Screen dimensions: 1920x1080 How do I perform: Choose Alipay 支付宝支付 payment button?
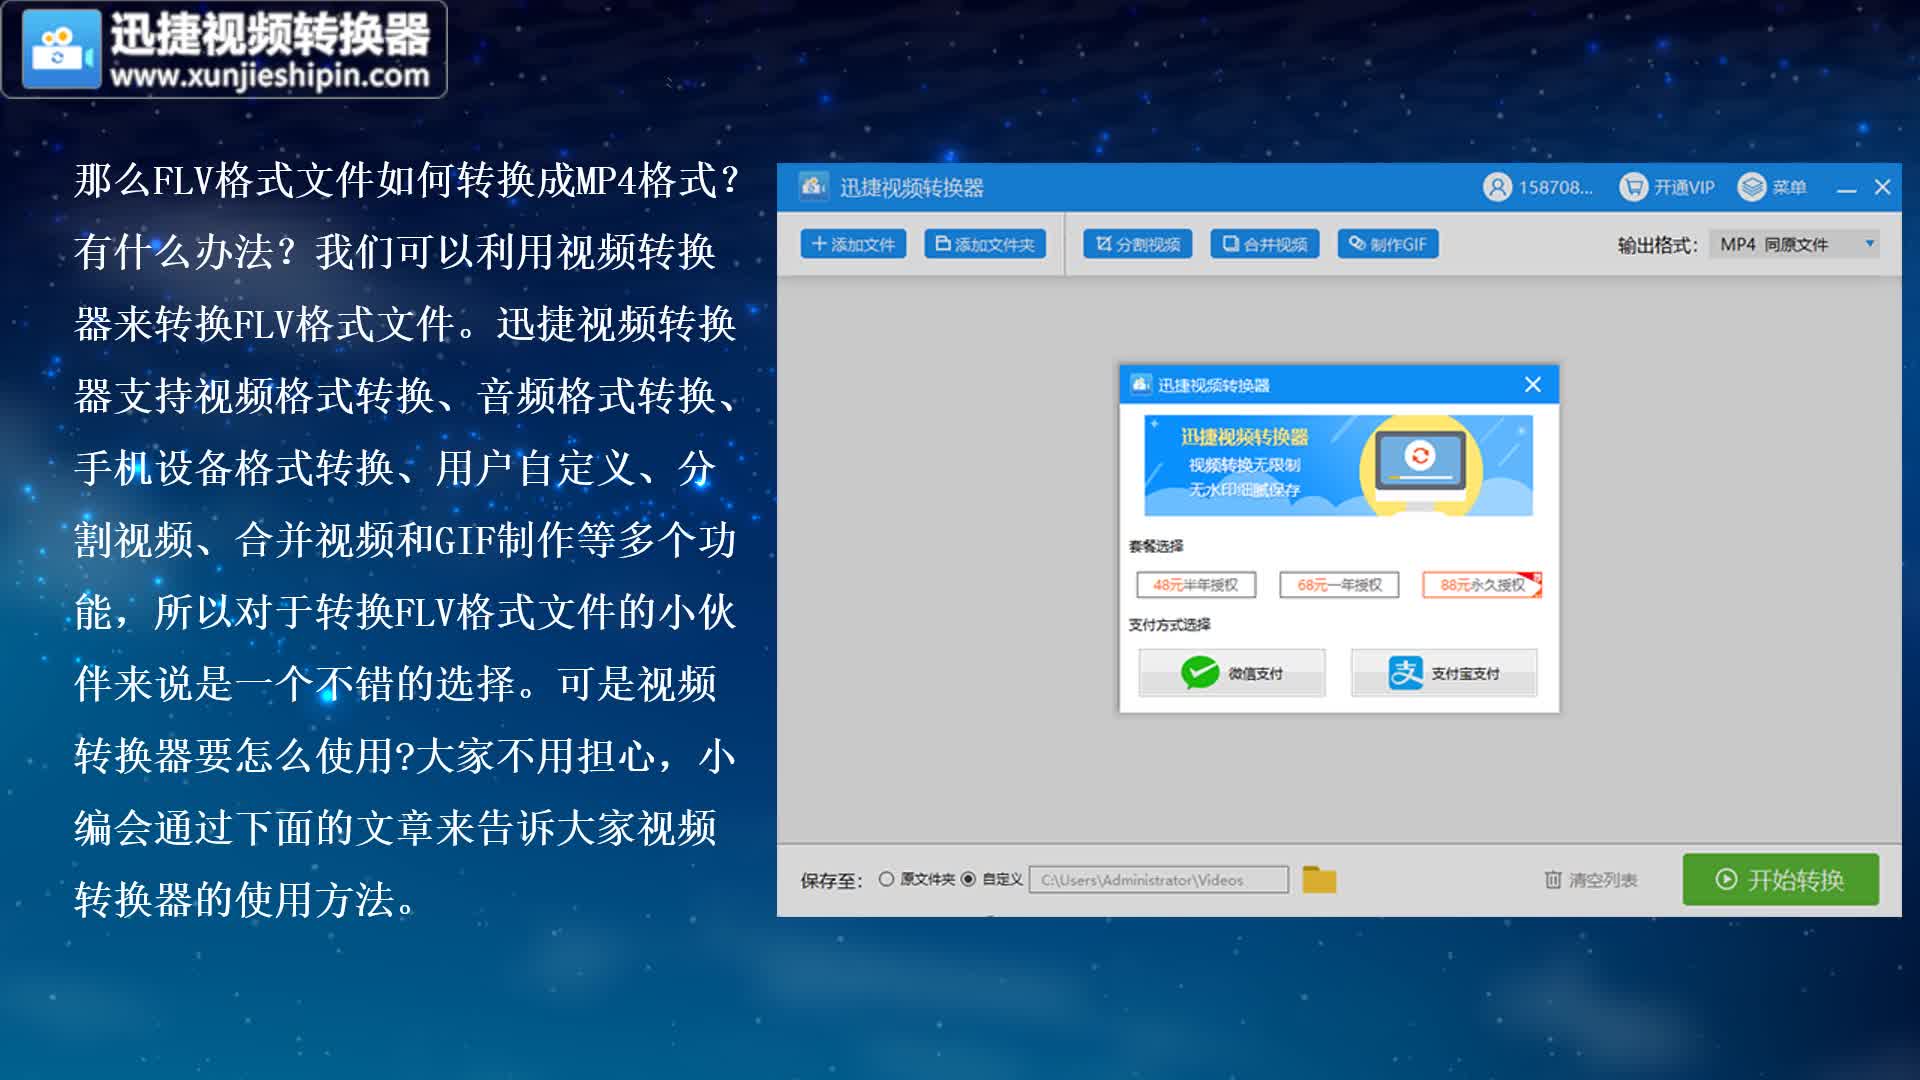pos(1444,673)
